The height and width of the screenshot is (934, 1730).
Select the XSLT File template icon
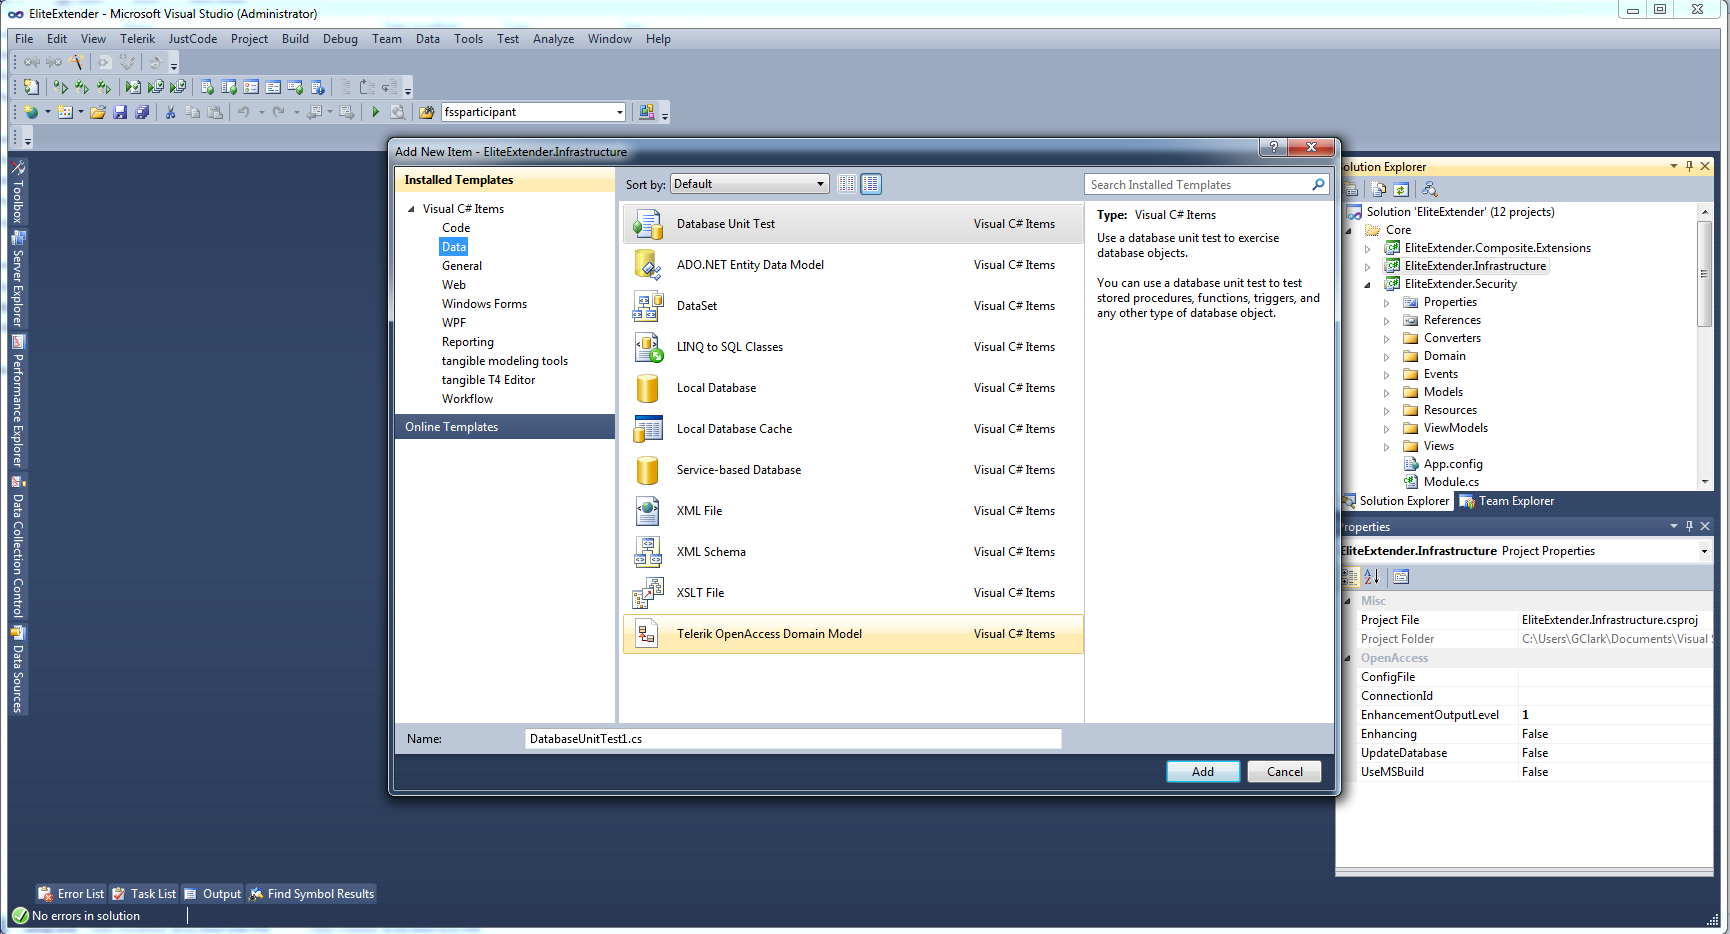pyautogui.click(x=648, y=593)
